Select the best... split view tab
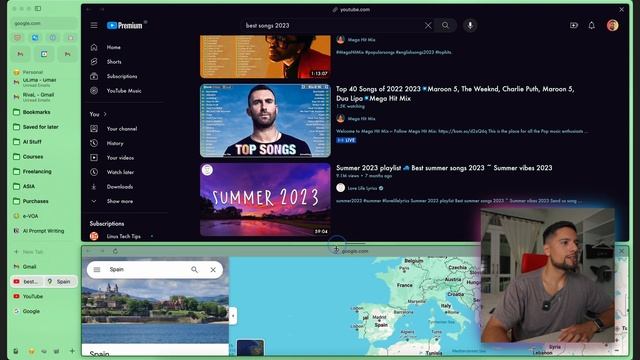Screen dimensions: 640x360 point(27,282)
